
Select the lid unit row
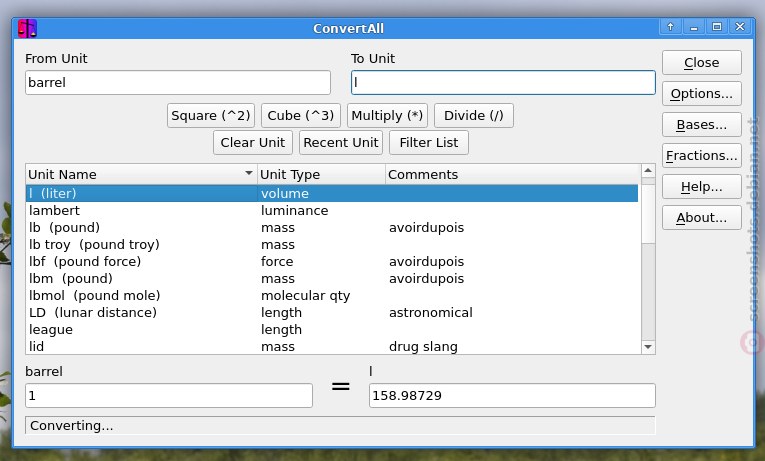click(x=332, y=346)
